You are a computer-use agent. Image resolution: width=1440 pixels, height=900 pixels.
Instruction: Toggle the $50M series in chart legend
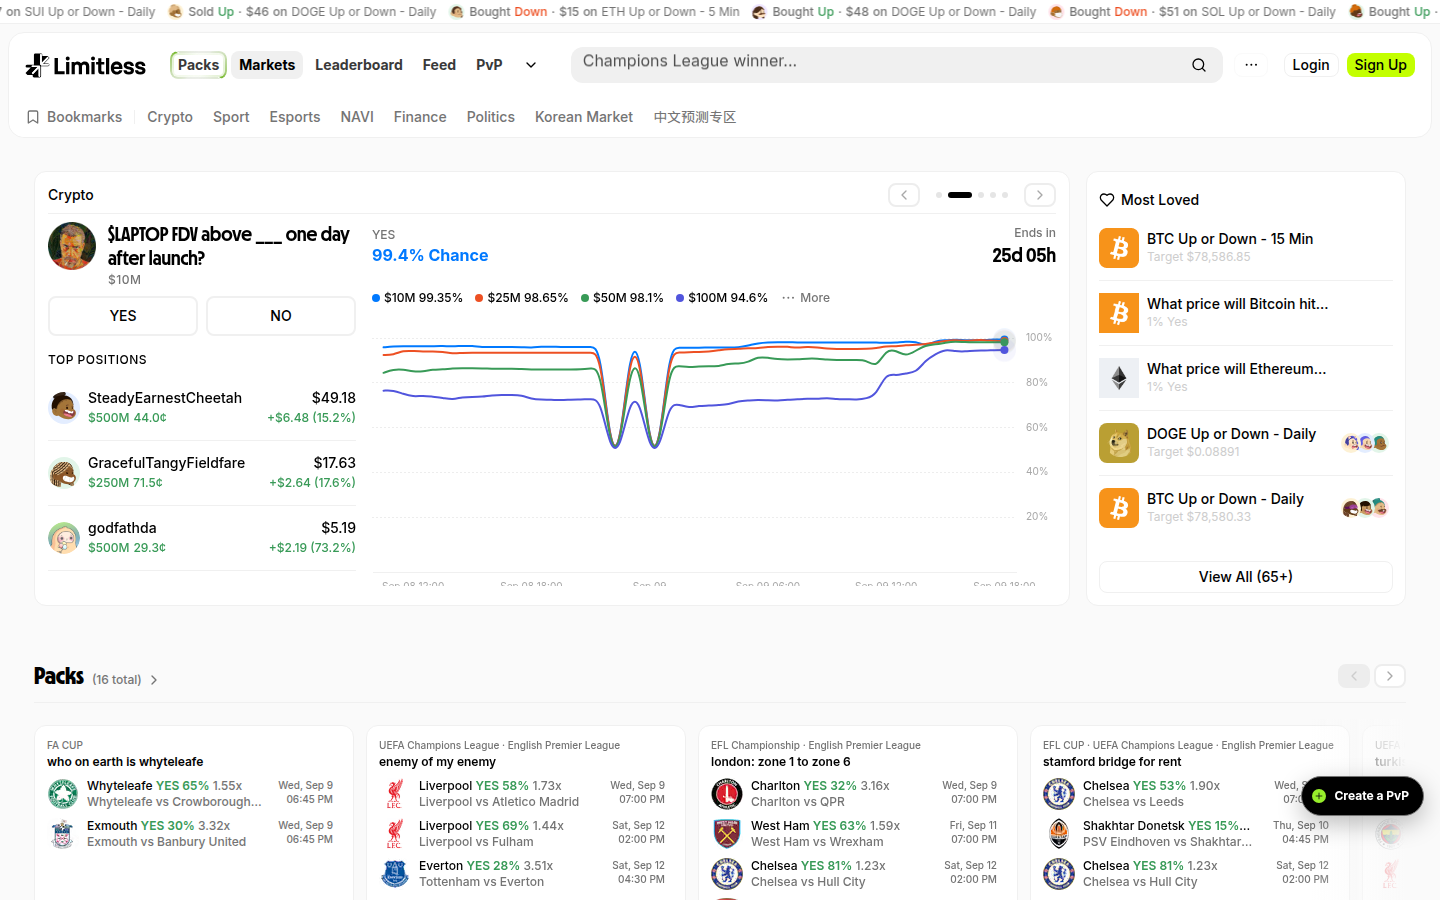pos(622,298)
